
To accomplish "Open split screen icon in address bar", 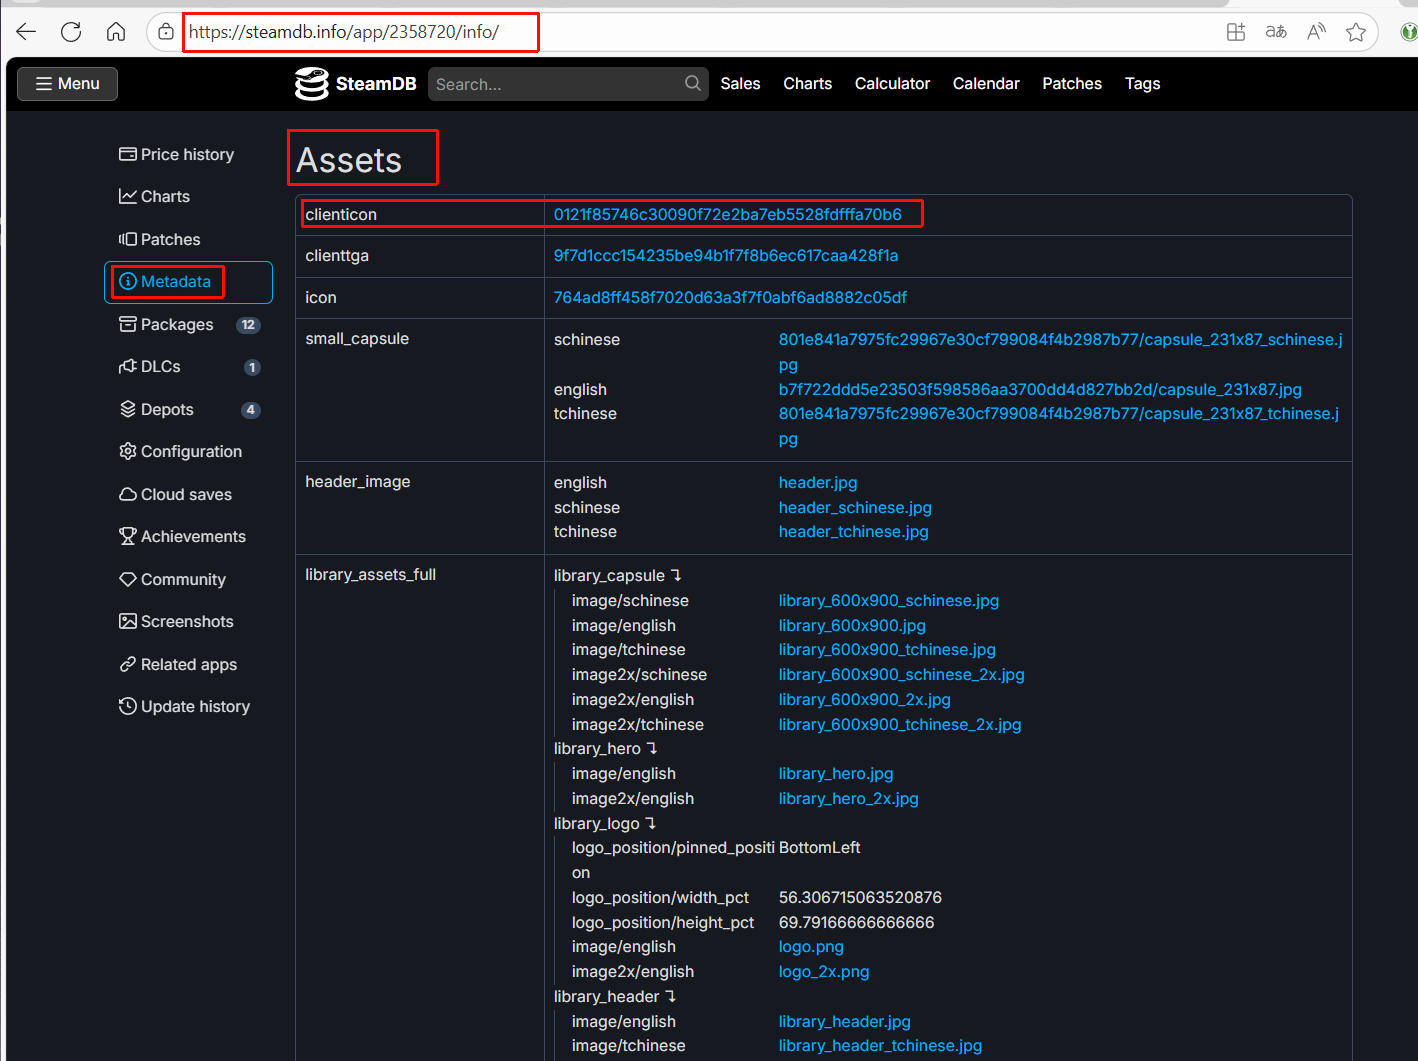I will (1236, 32).
